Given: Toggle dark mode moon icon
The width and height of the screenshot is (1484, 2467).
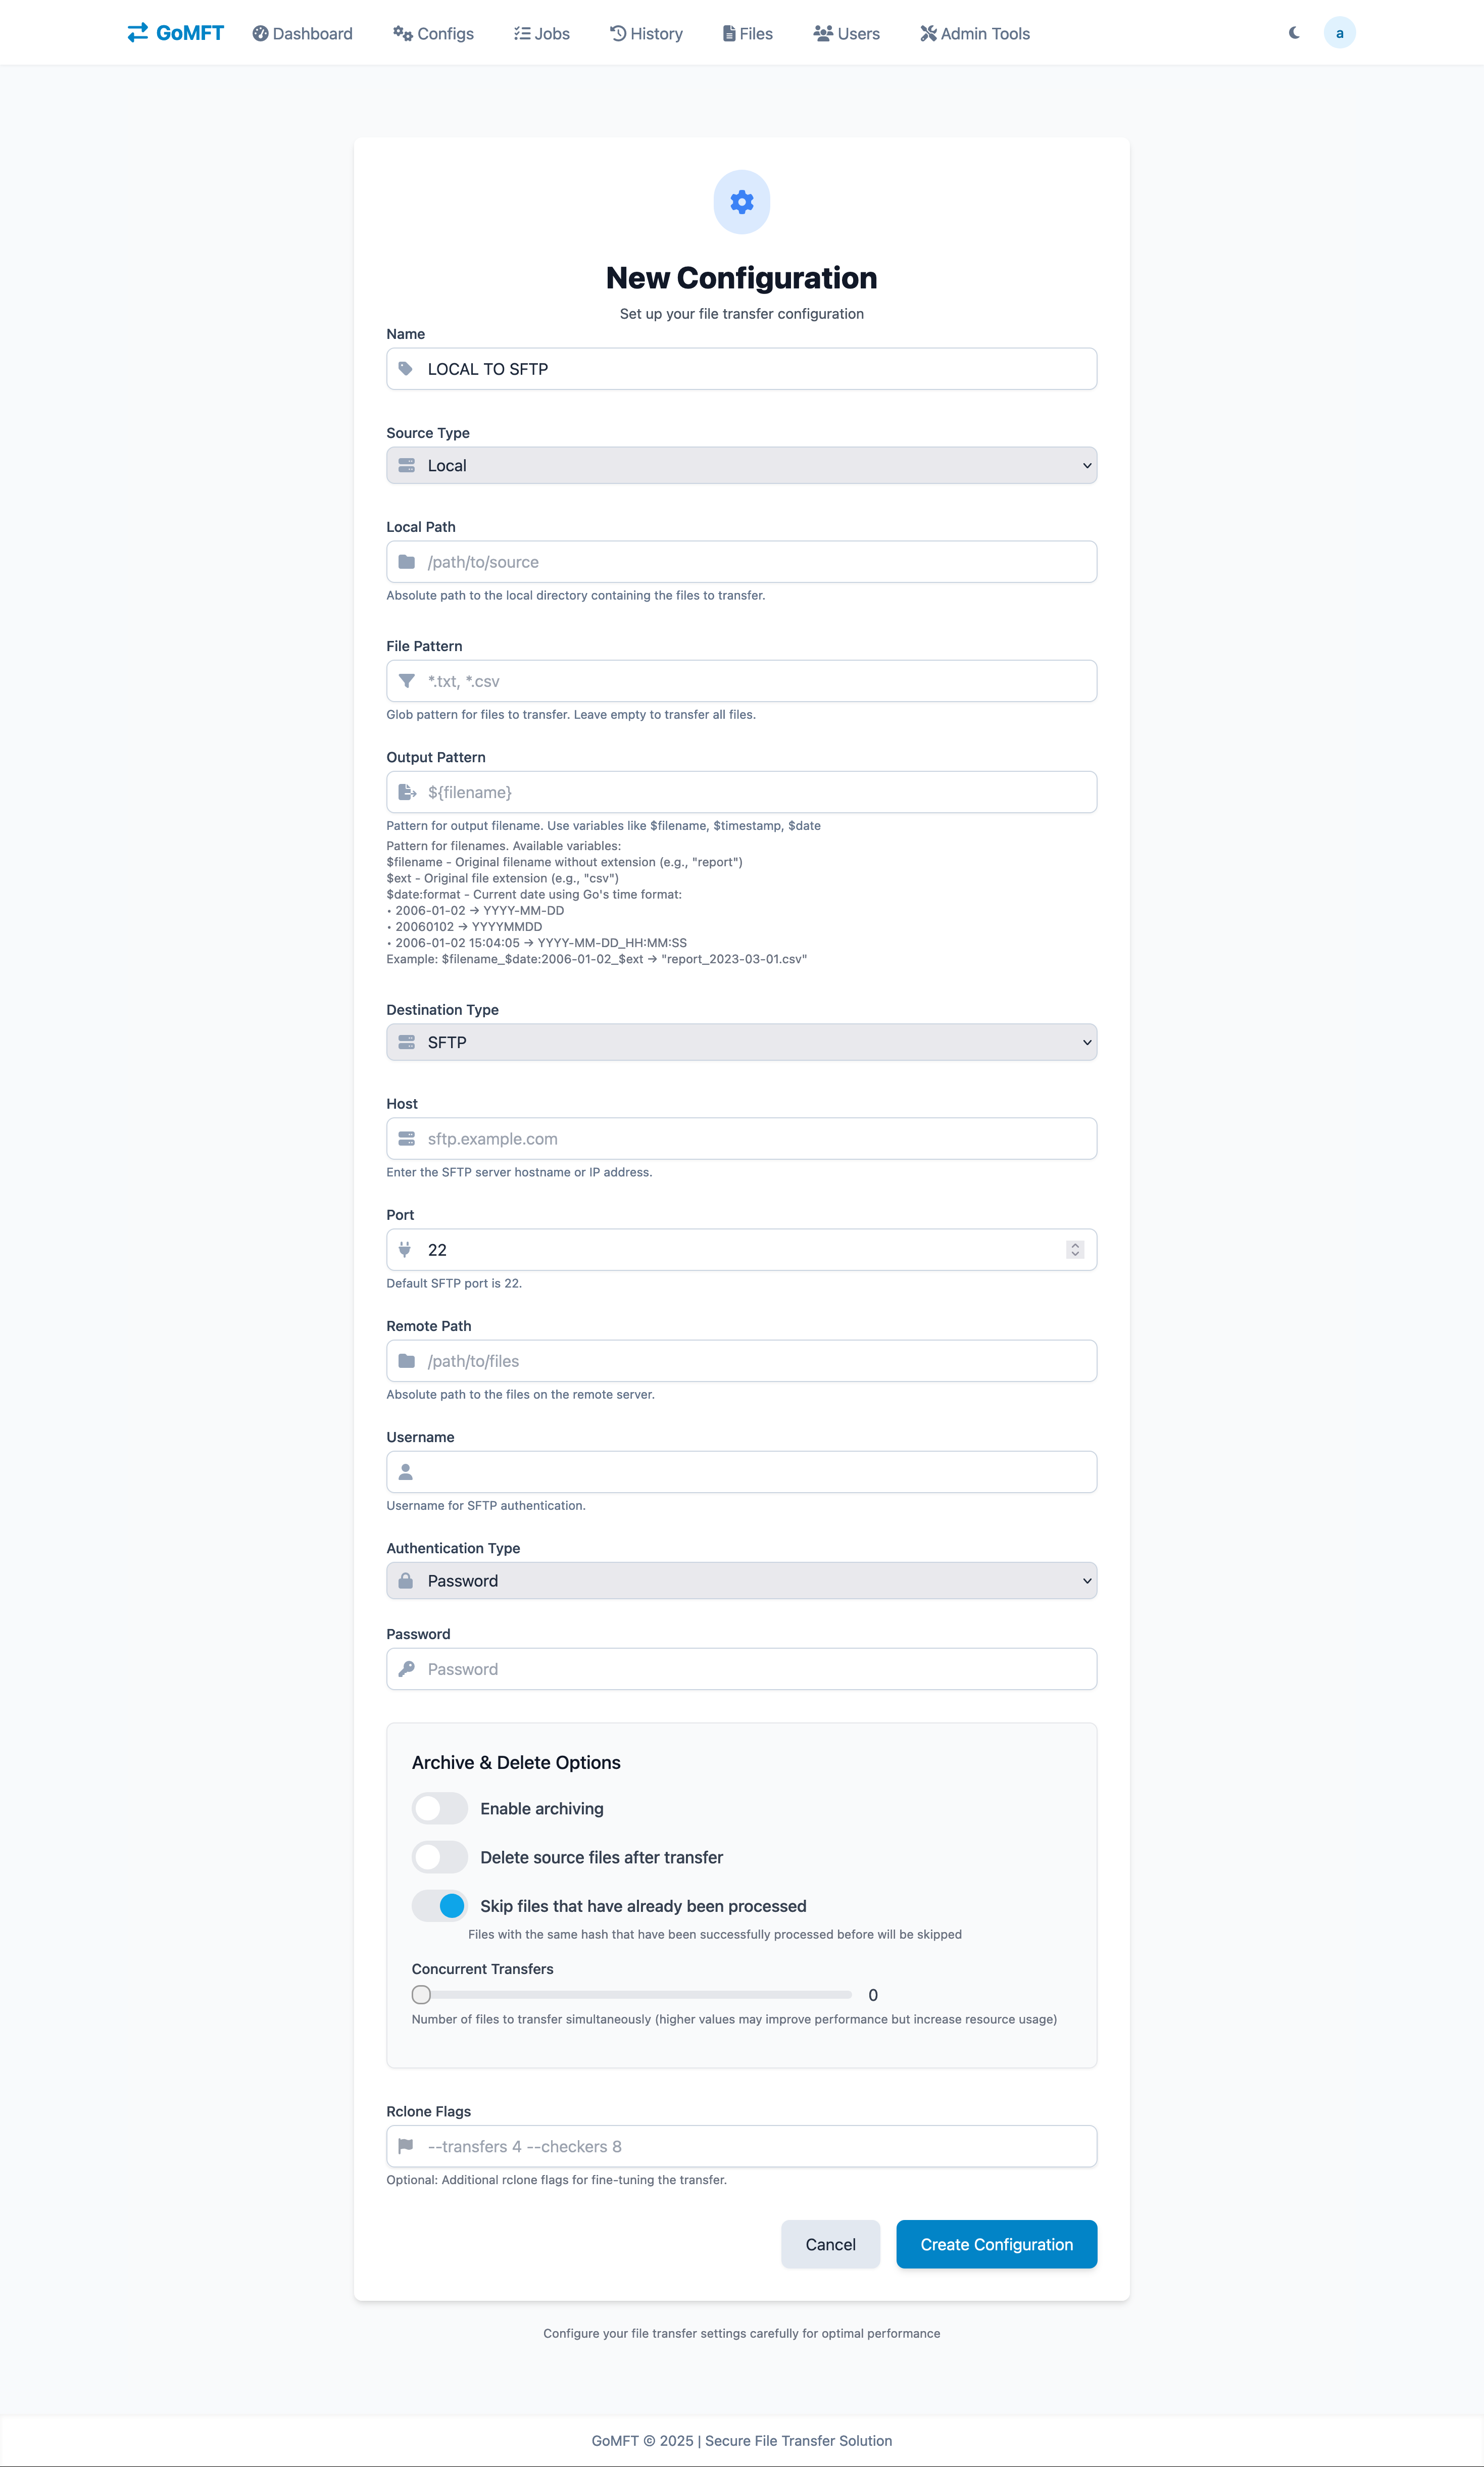Looking at the screenshot, I should pyautogui.click(x=1294, y=33).
